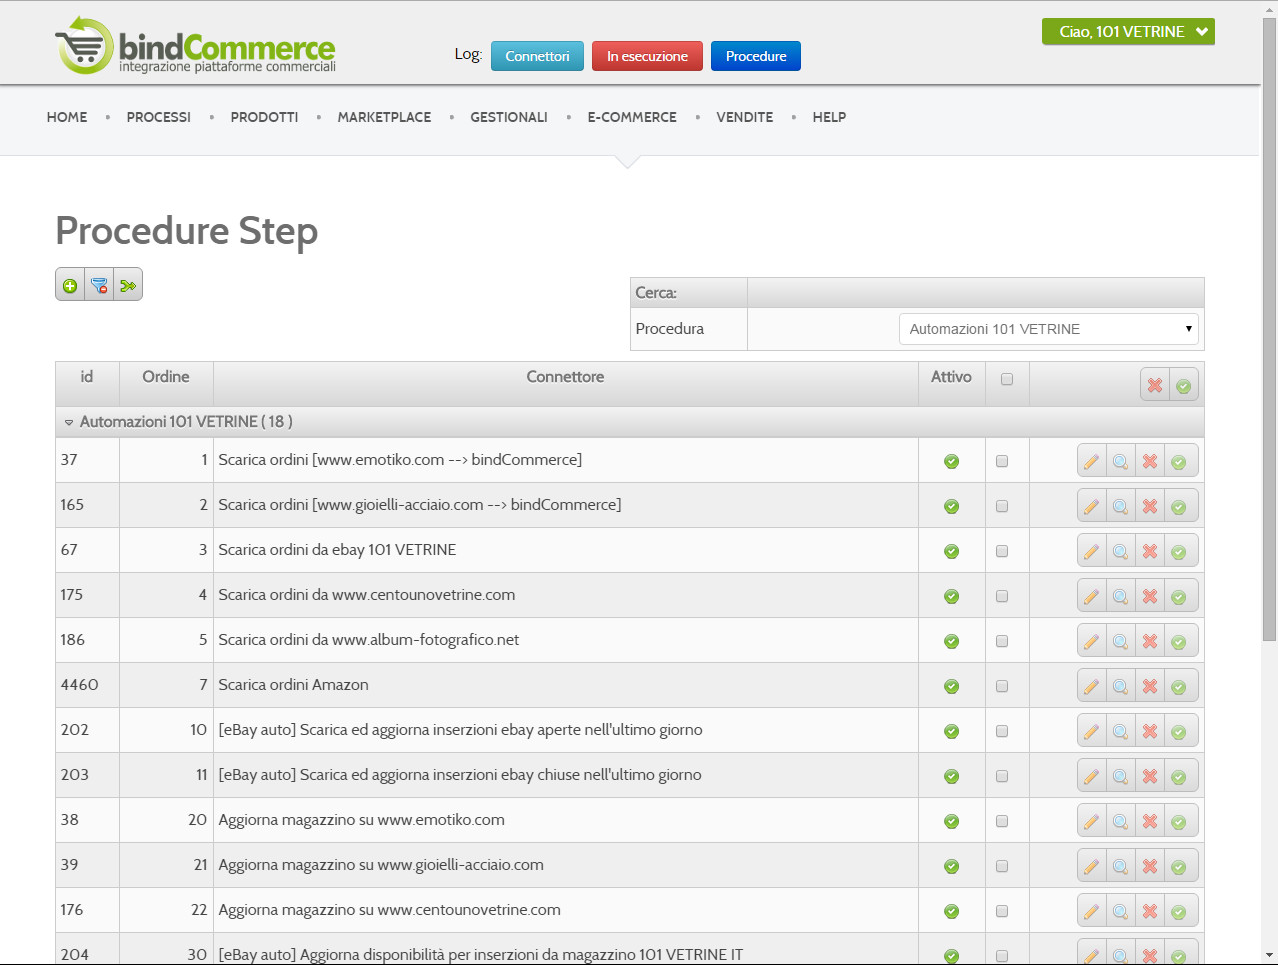Viewport: 1278px width, 965px height.
Task: Open the GESTIONALI menu
Action: pos(509,117)
